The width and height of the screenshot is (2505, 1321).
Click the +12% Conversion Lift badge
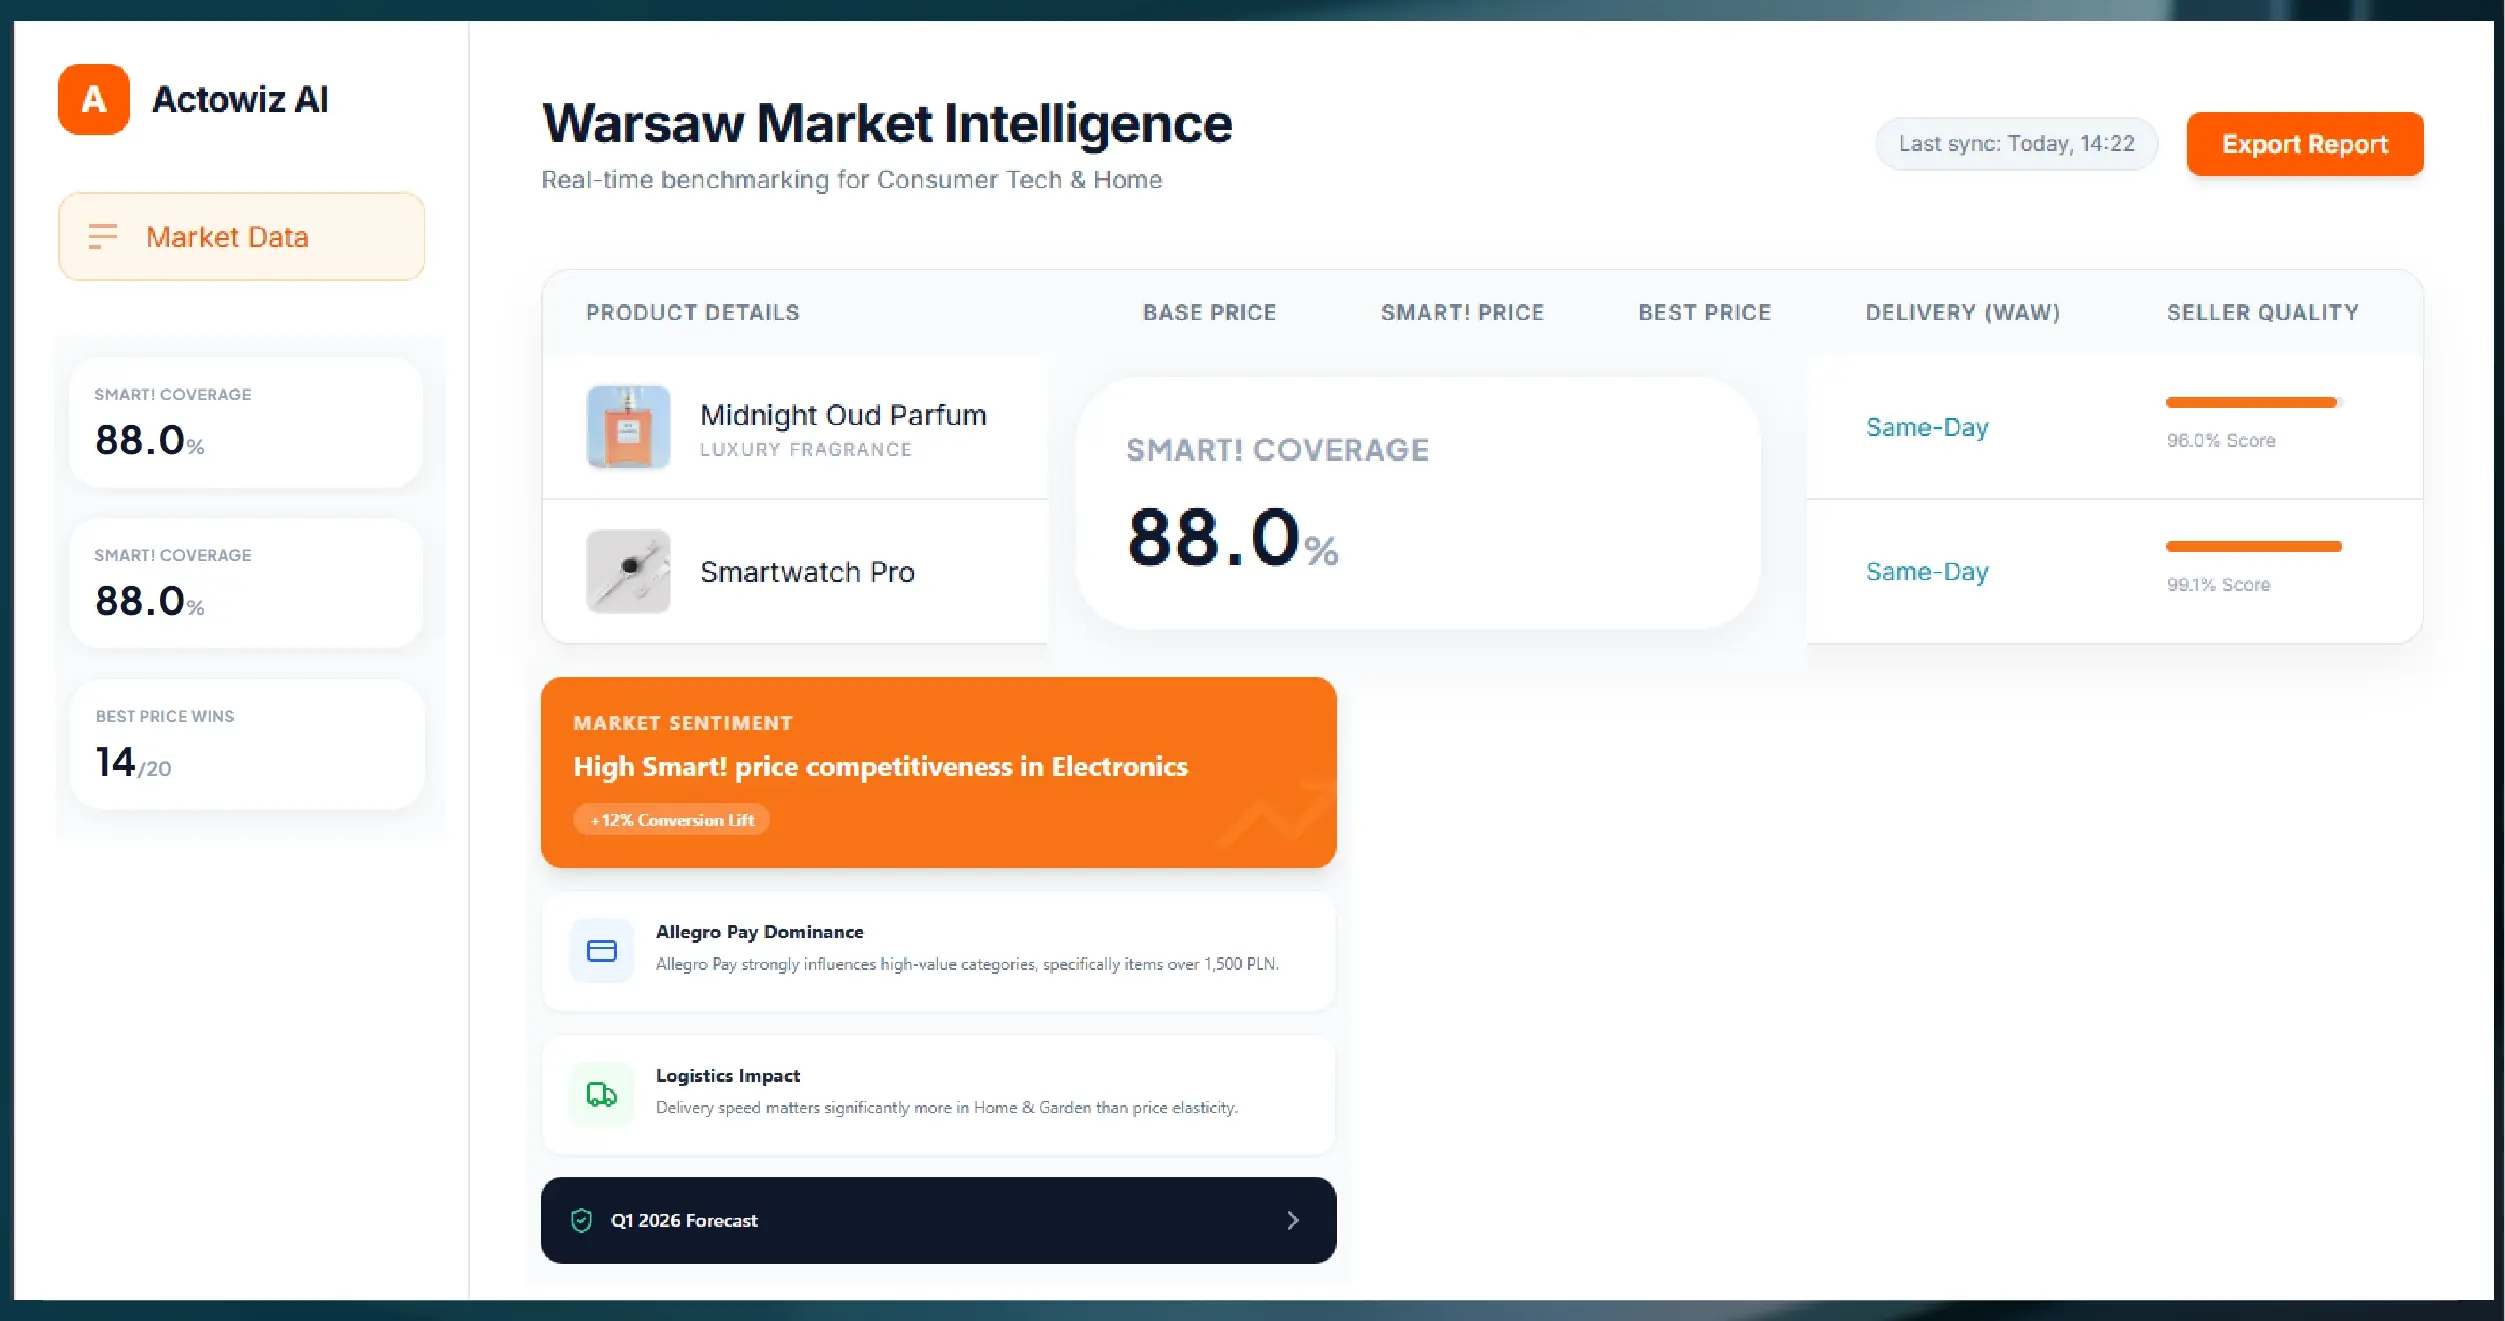(671, 820)
